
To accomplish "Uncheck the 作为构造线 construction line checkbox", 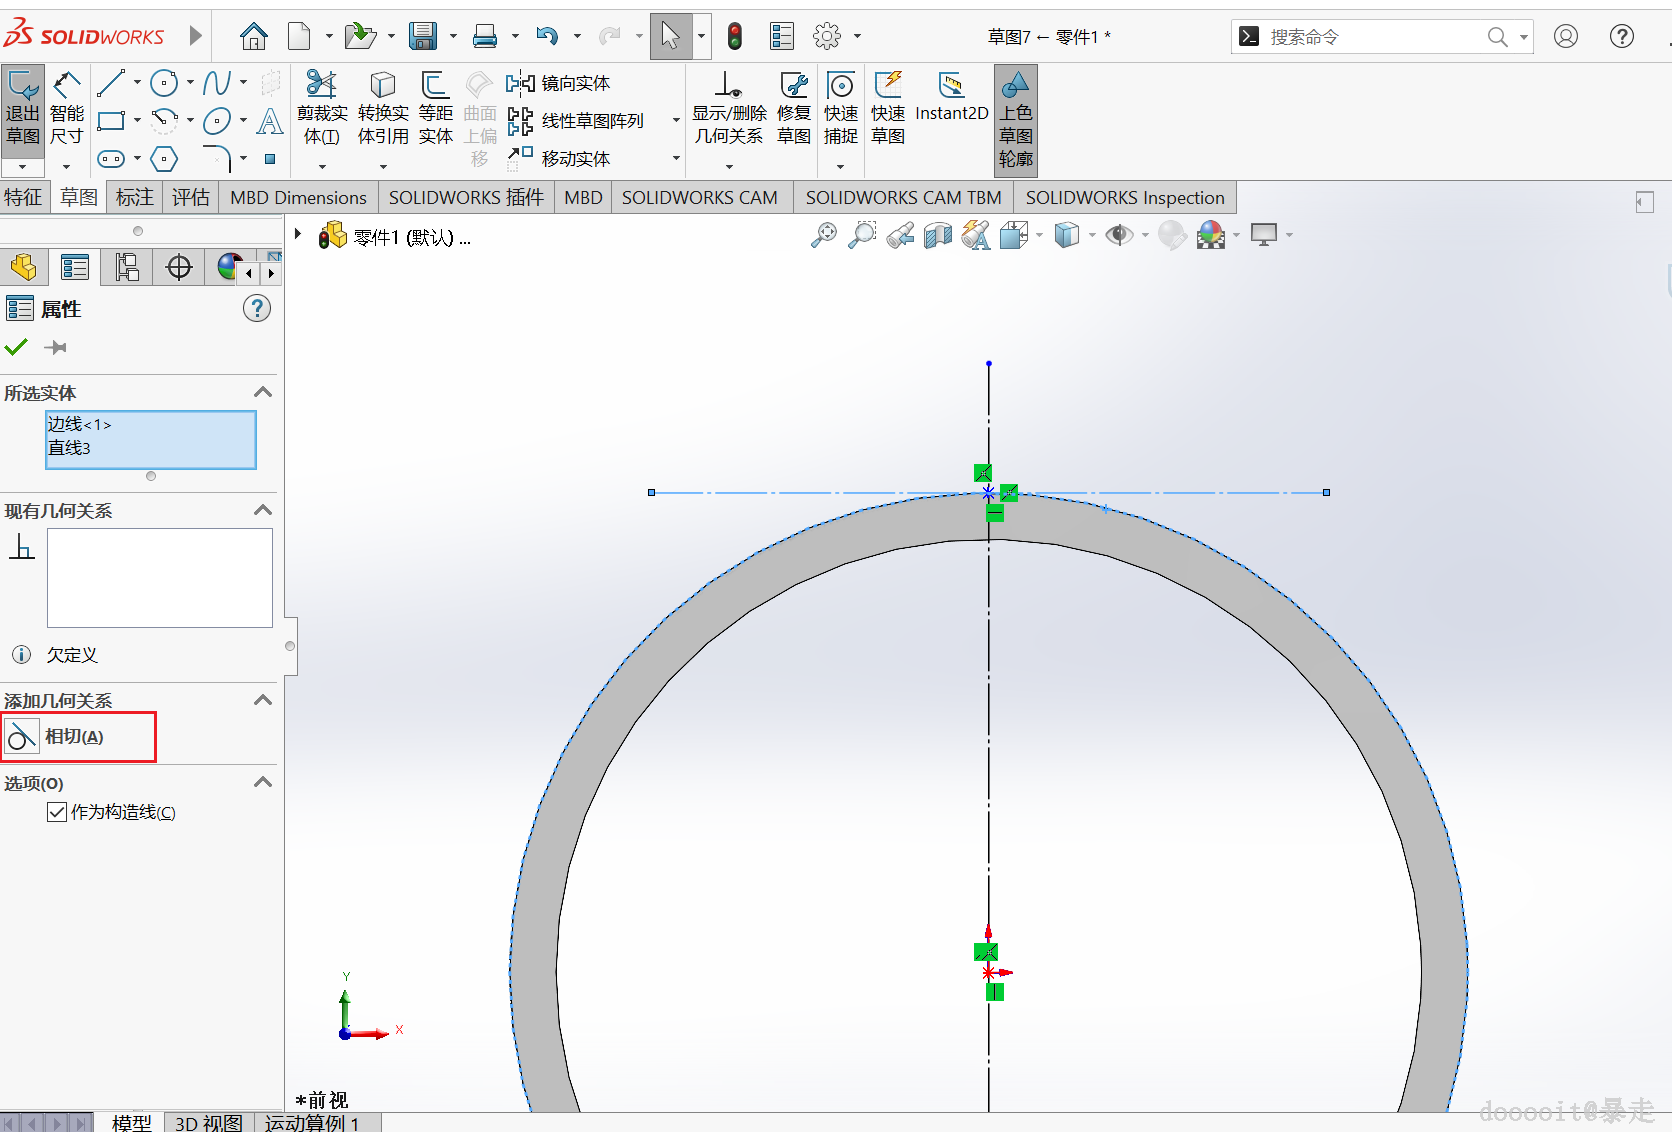I will pos(57,812).
